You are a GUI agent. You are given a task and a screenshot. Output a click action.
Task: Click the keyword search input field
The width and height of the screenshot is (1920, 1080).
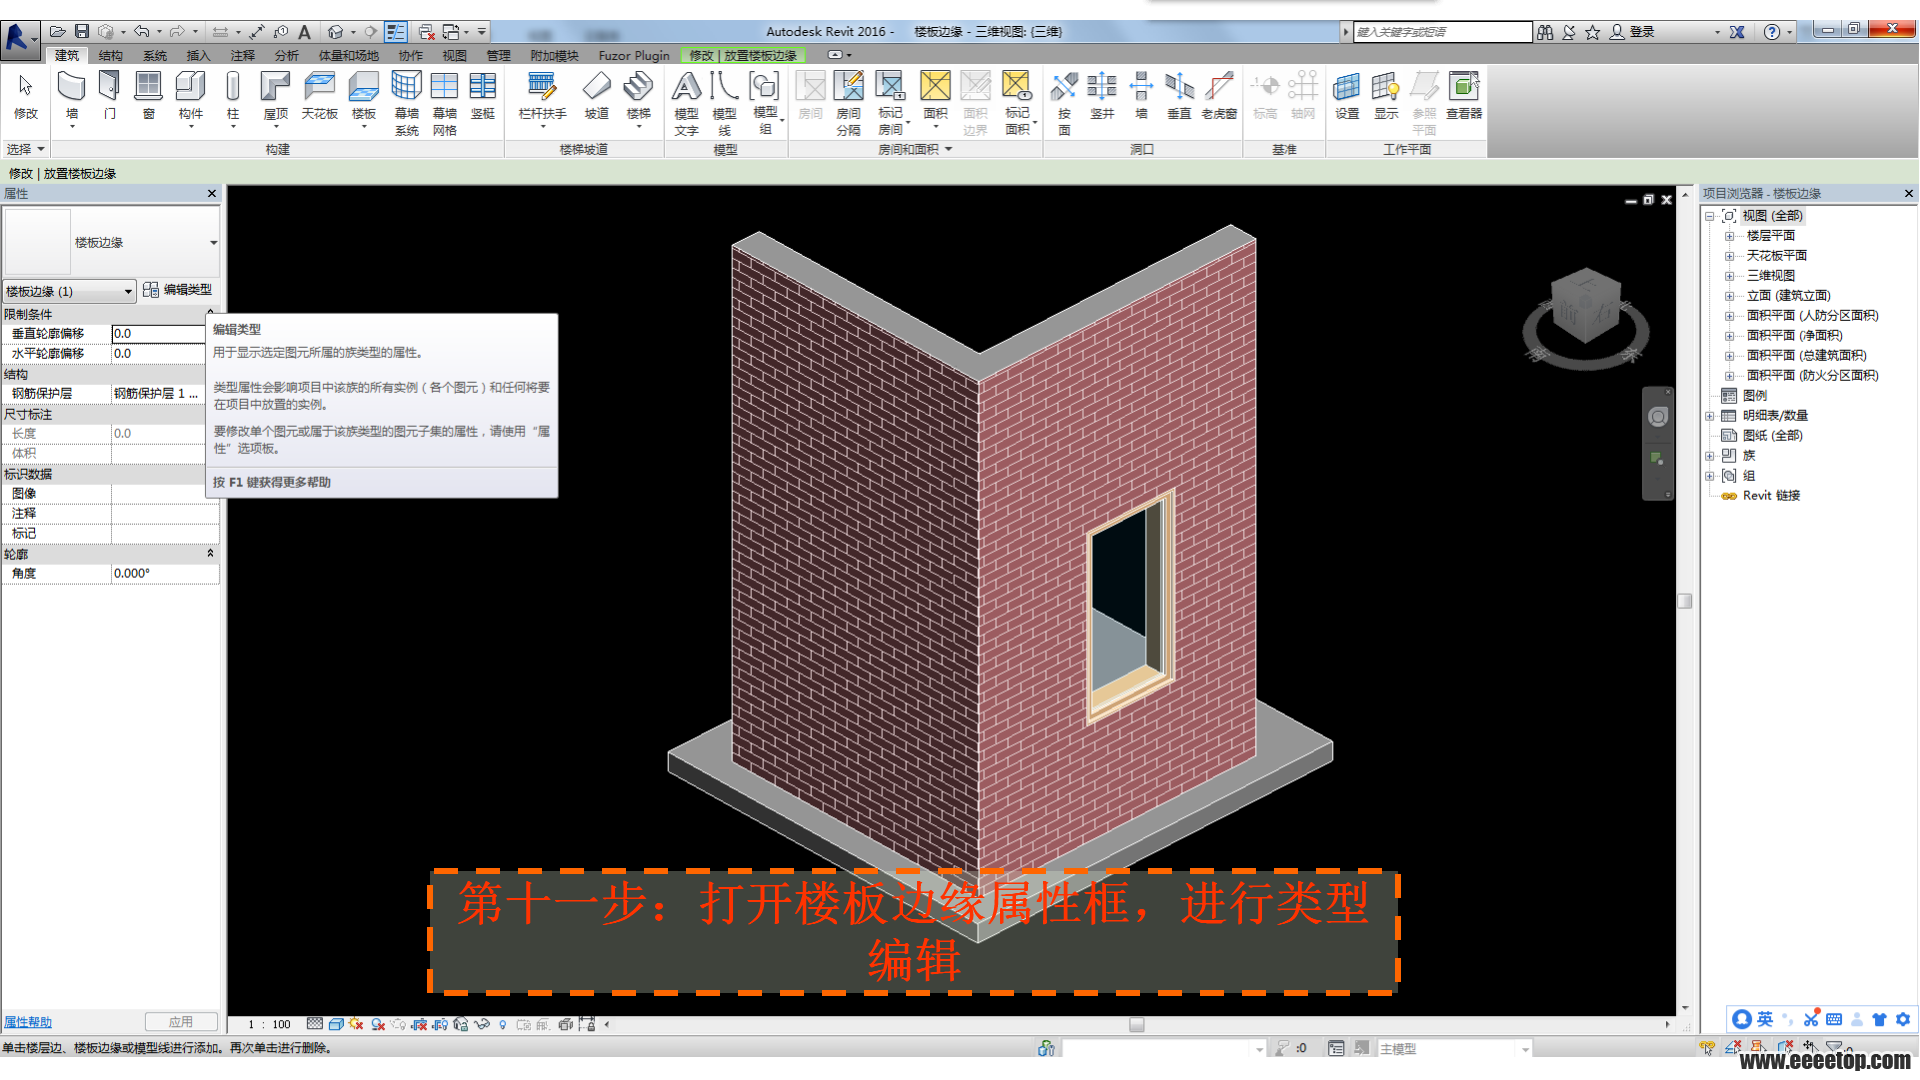(x=1442, y=32)
